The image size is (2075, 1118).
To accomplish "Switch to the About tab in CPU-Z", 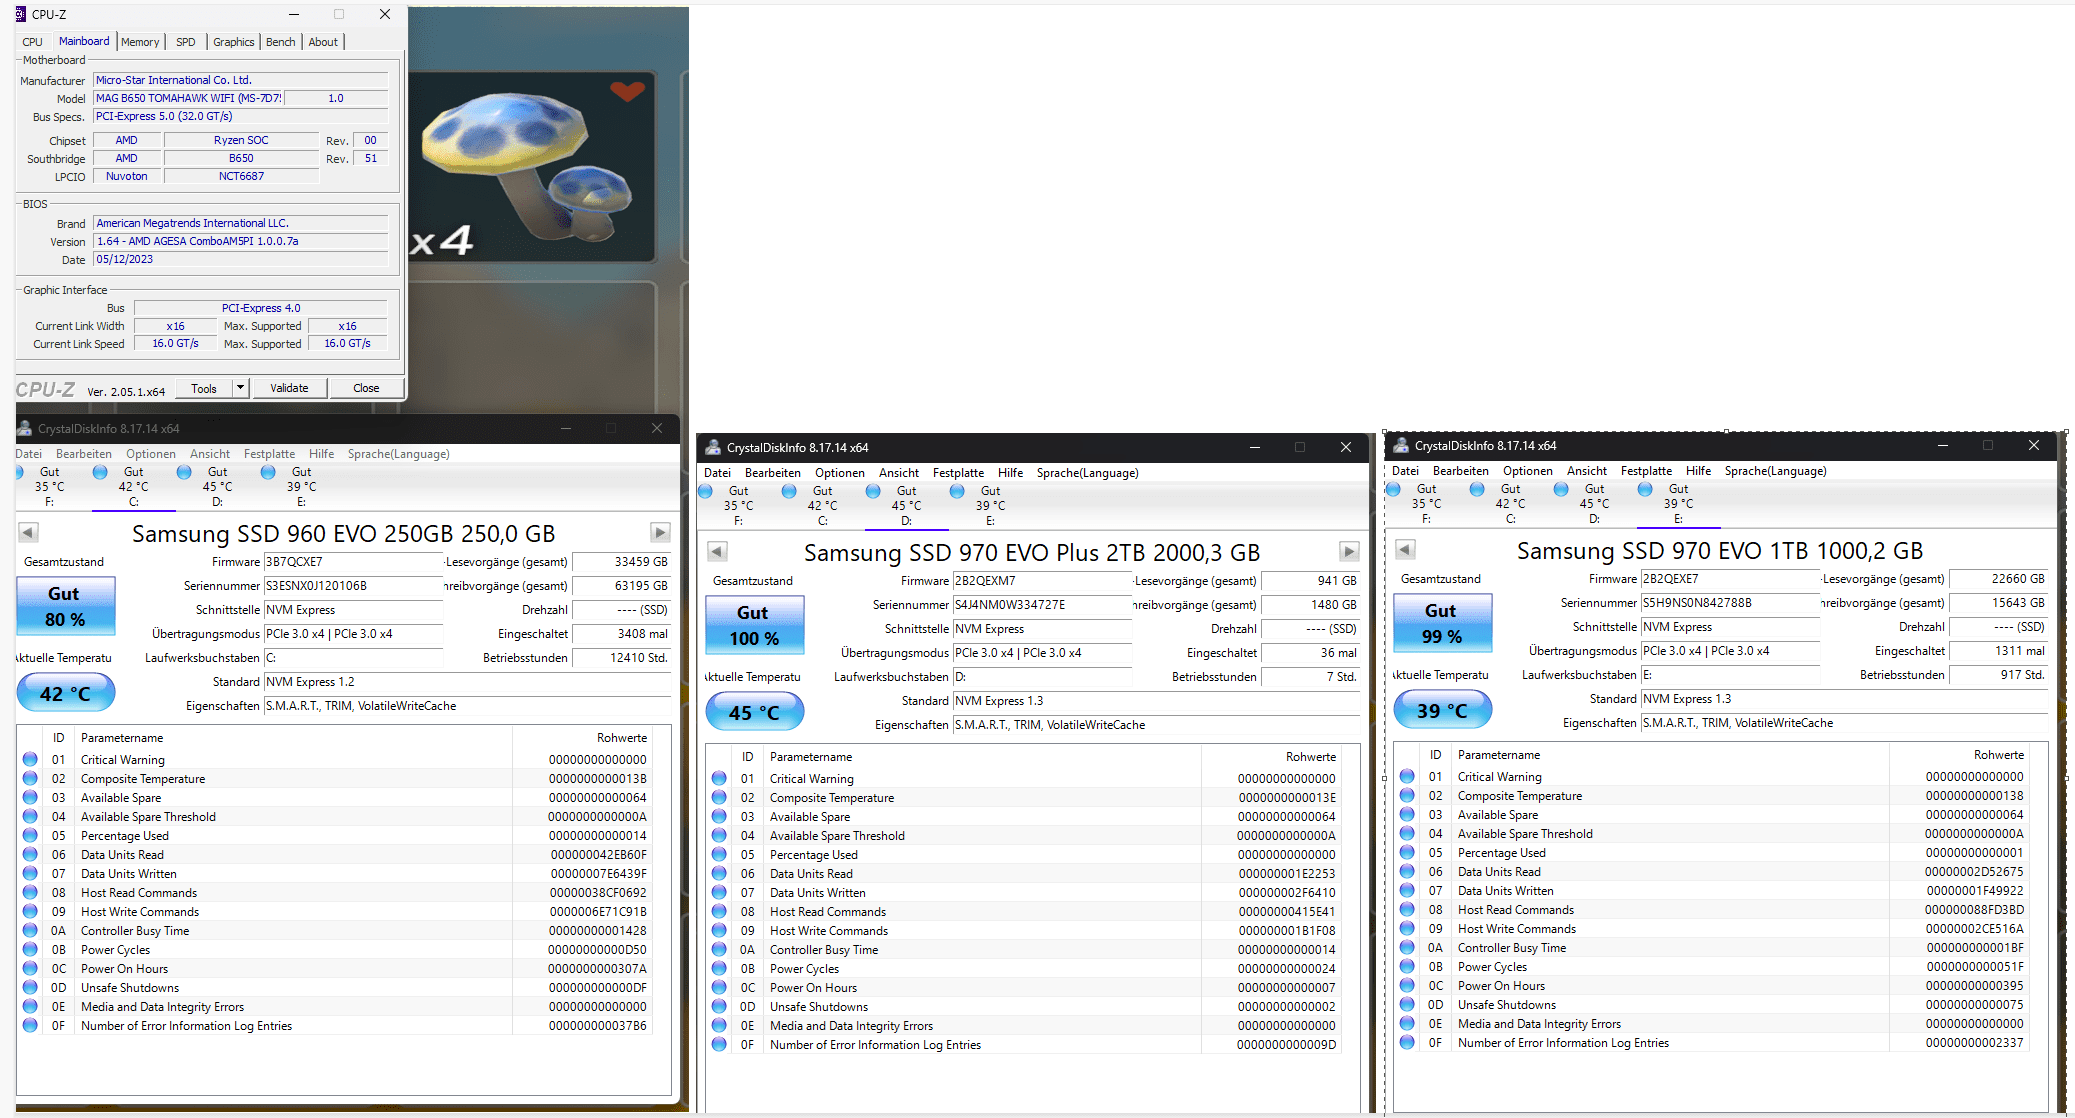I will pos(323,42).
